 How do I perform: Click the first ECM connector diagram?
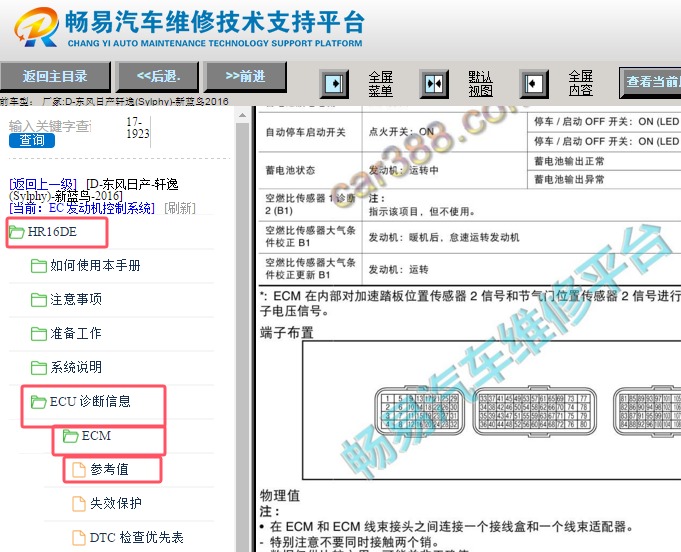point(420,410)
